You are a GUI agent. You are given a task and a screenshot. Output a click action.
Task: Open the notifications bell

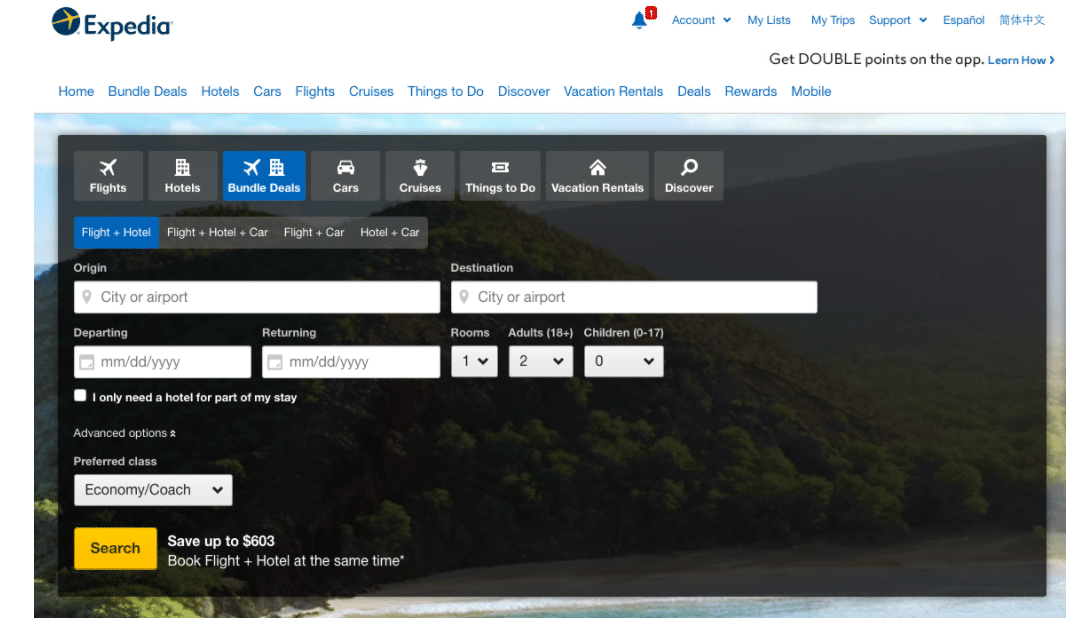point(640,20)
